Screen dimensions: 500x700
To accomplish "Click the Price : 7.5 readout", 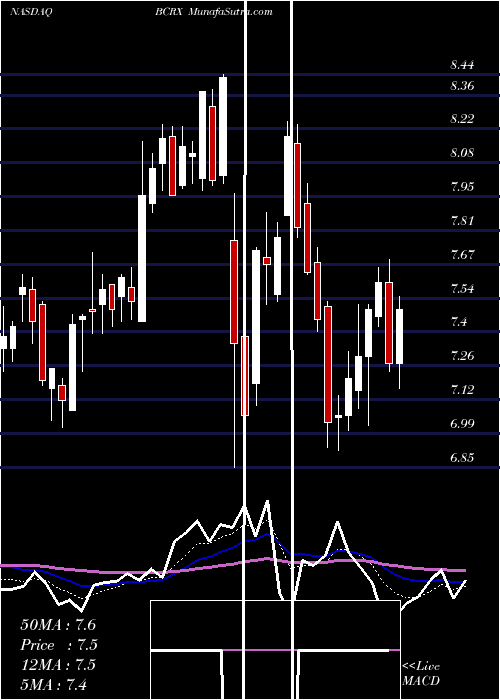I will [x=59, y=645].
